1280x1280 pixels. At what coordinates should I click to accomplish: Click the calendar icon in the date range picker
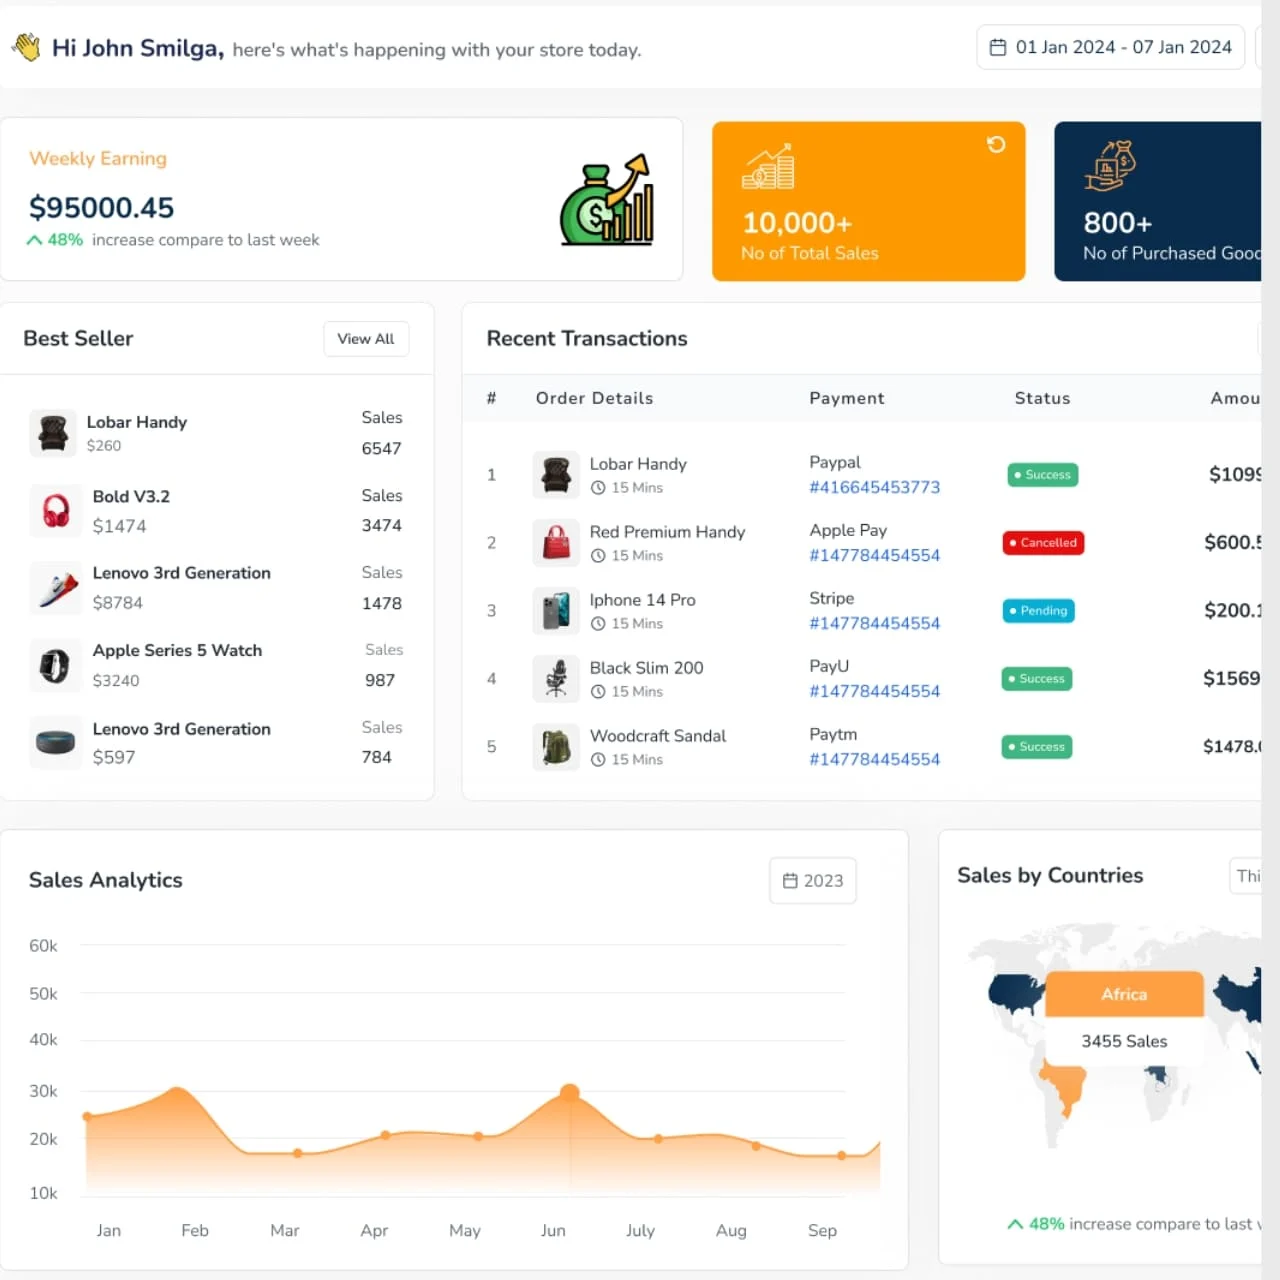(999, 47)
